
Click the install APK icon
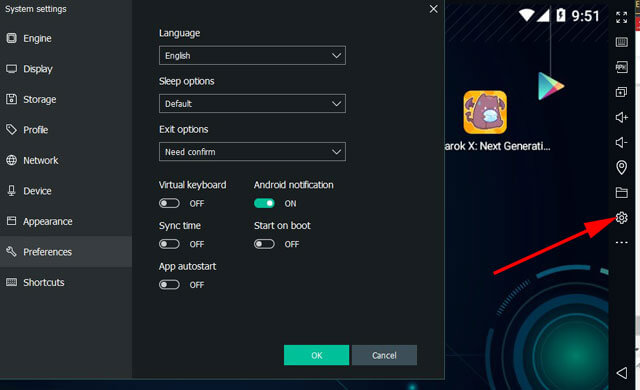[621, 67]
